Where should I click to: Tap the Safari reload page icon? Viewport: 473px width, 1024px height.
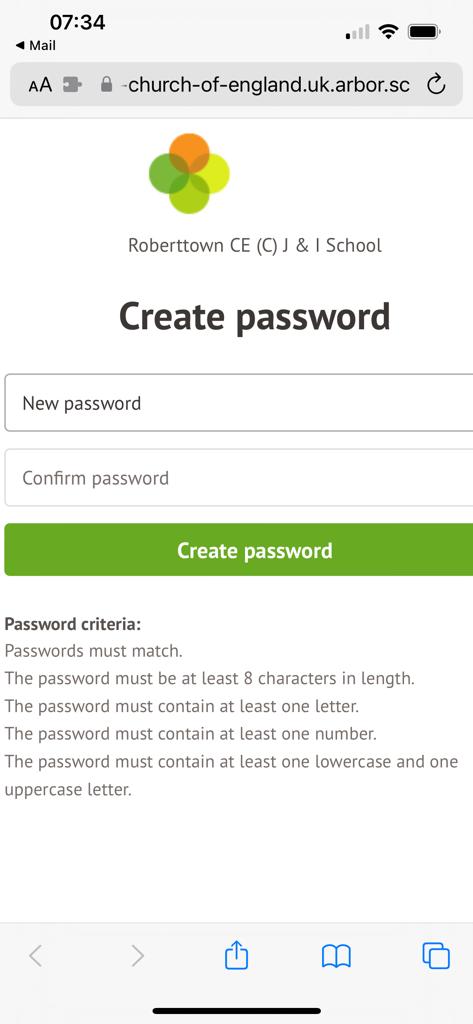tap(436, 84)
